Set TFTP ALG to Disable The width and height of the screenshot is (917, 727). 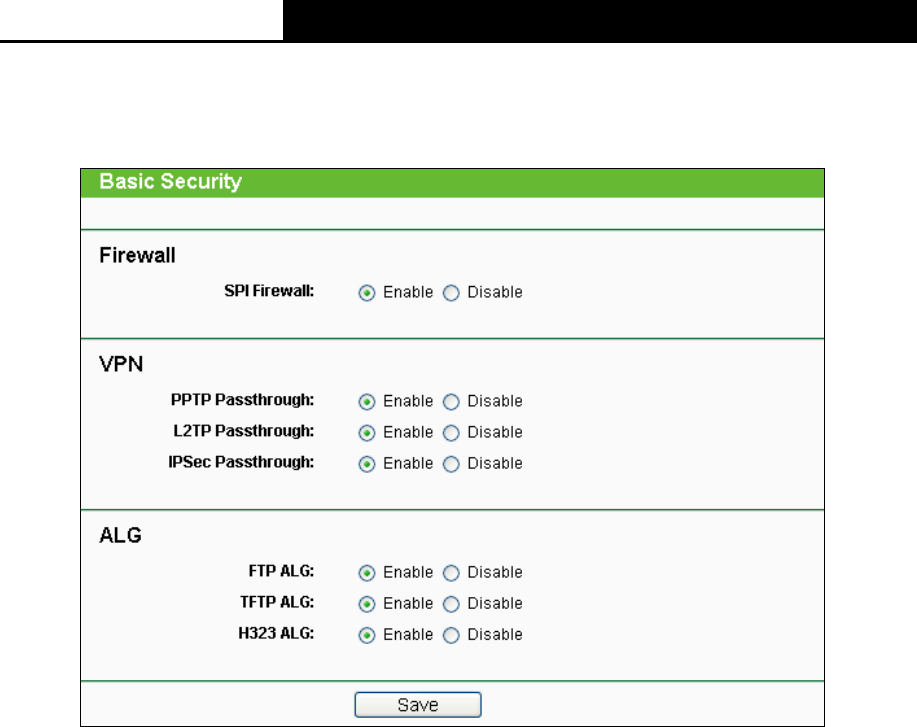click(451, 604)
